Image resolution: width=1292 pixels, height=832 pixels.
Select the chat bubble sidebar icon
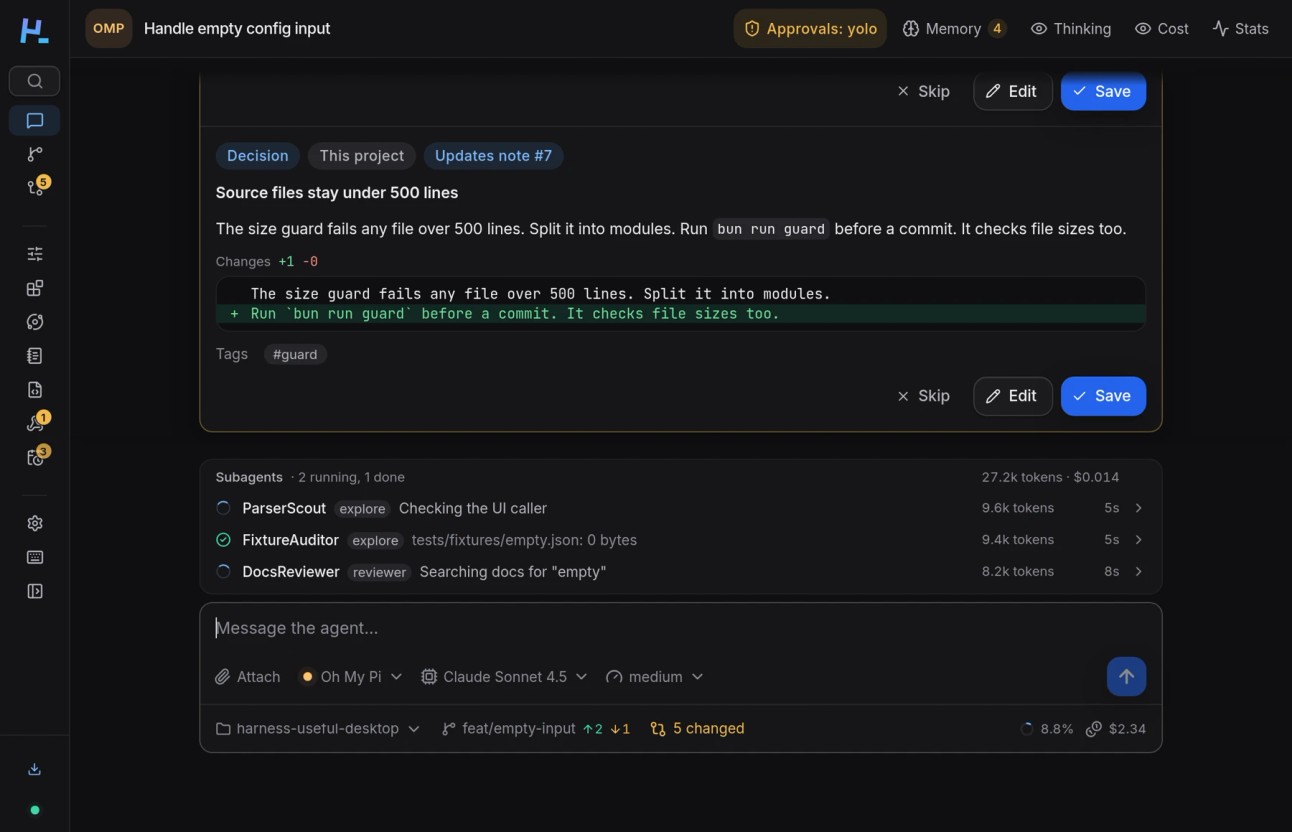[34, 121]
